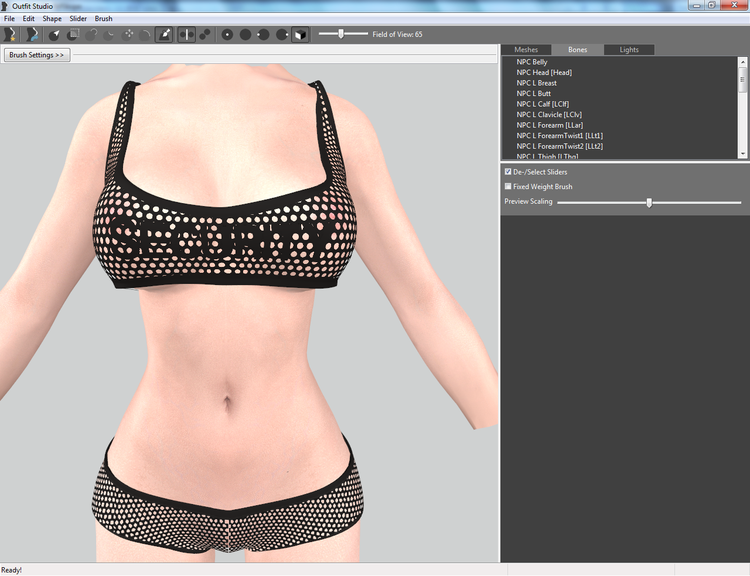Click the solid circle view icon
750x576 pixels.
coord(245,34)
